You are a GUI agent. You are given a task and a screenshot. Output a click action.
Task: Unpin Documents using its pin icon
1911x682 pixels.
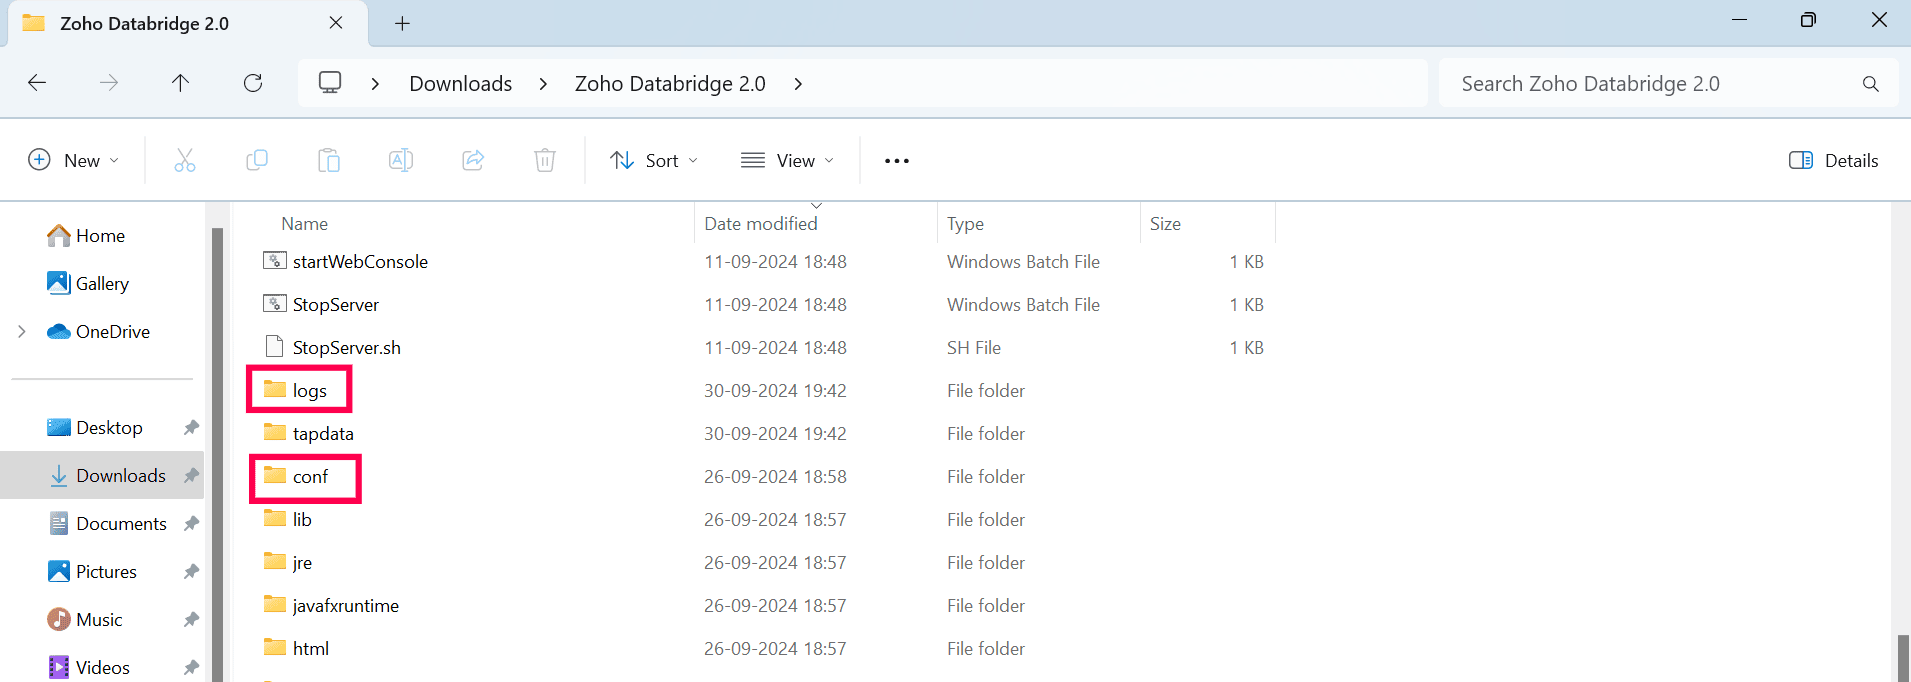(x=191, y=523)
